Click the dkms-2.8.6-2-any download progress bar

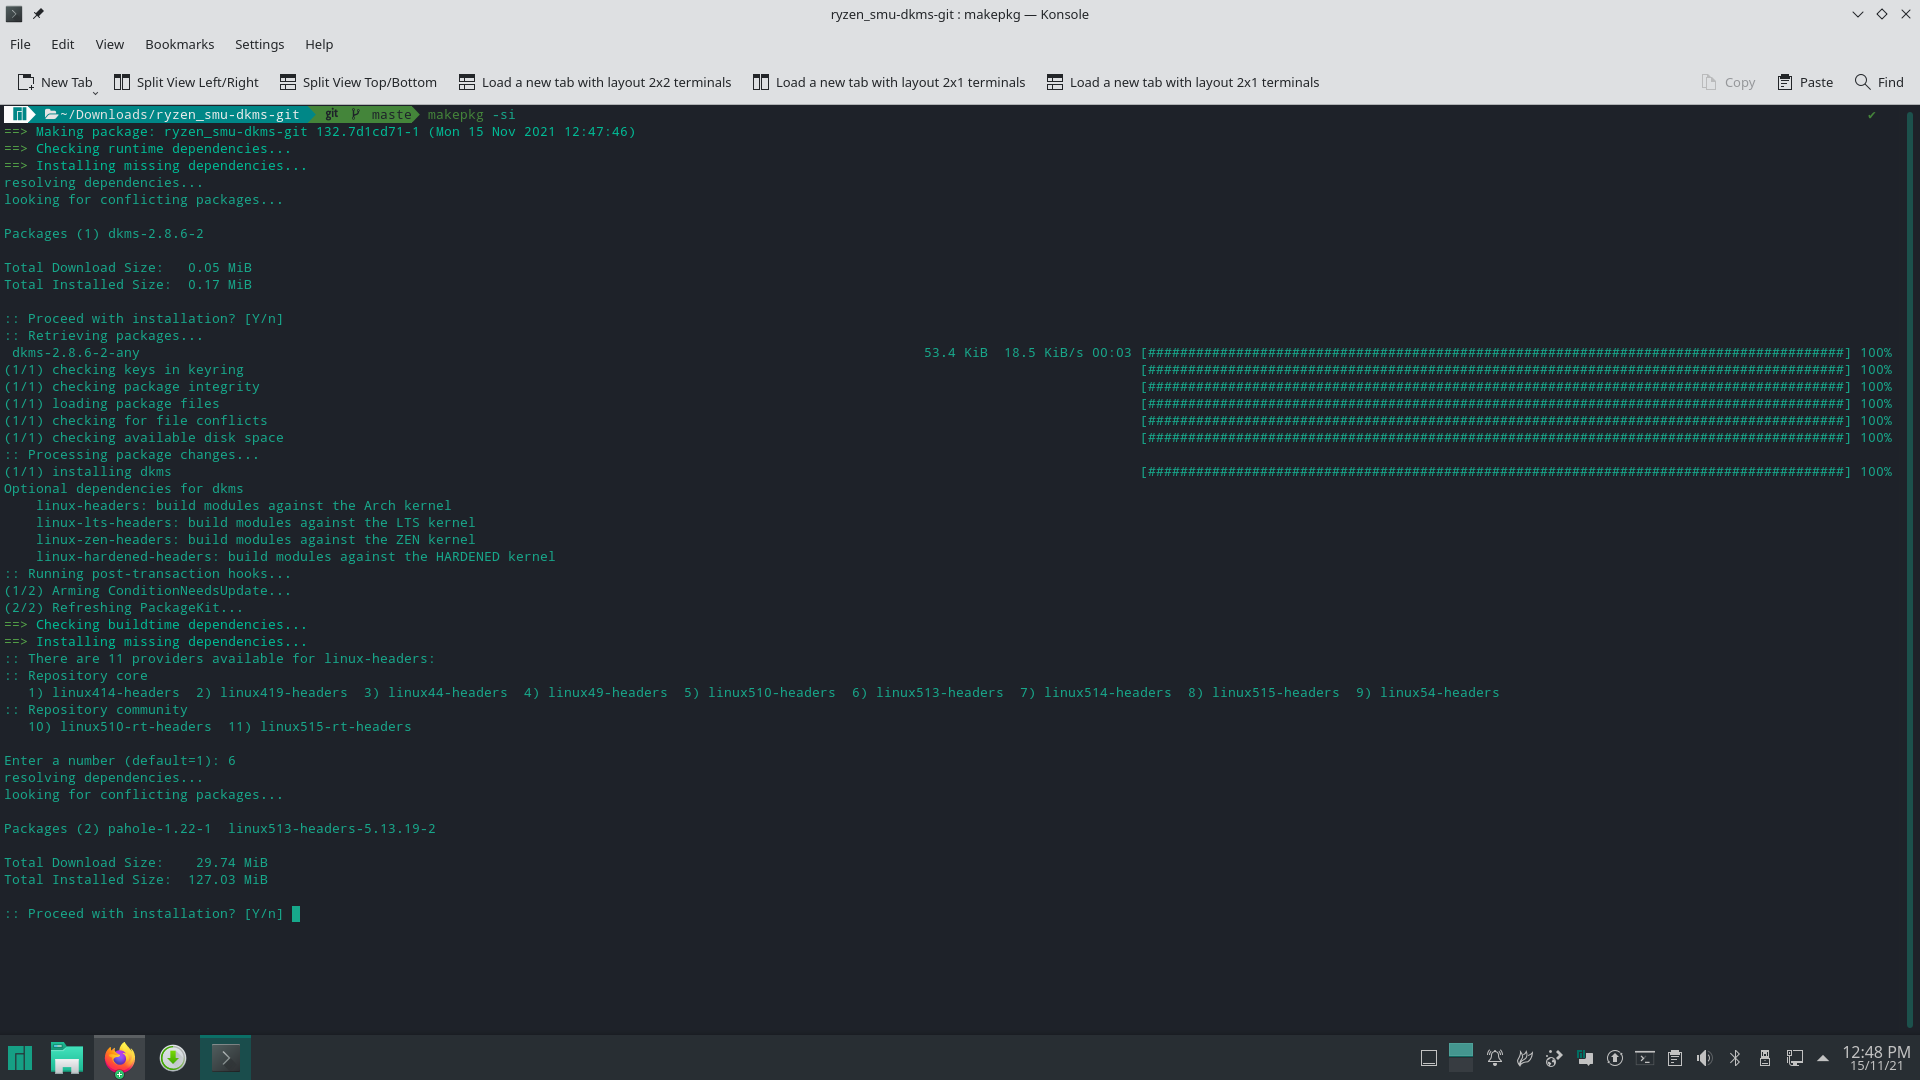(1496, 353)
